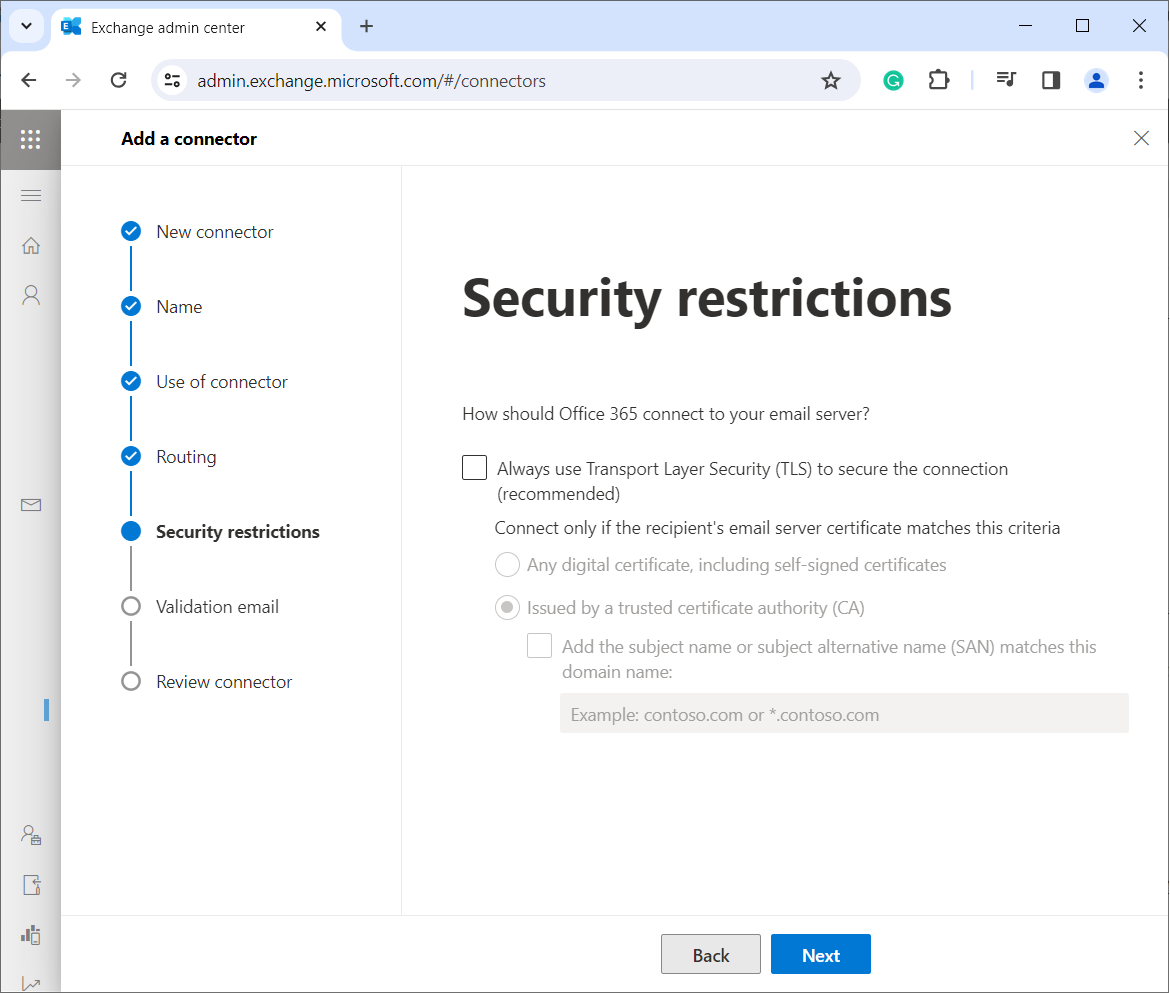The height and width of the screenshot is (993, 1170).
Task: Enable Always use Transport Layer Security checkbox
Action: (x=475, y=468)
